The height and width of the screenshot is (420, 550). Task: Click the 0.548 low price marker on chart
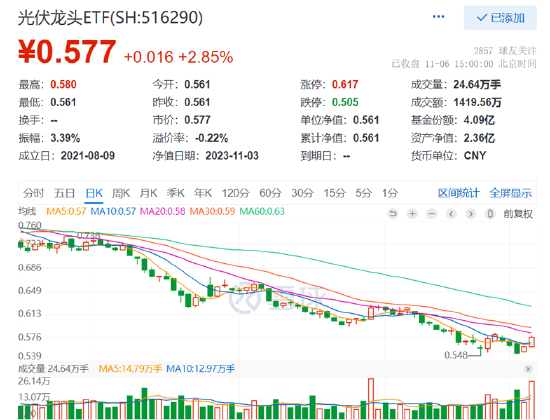[456, 355]
